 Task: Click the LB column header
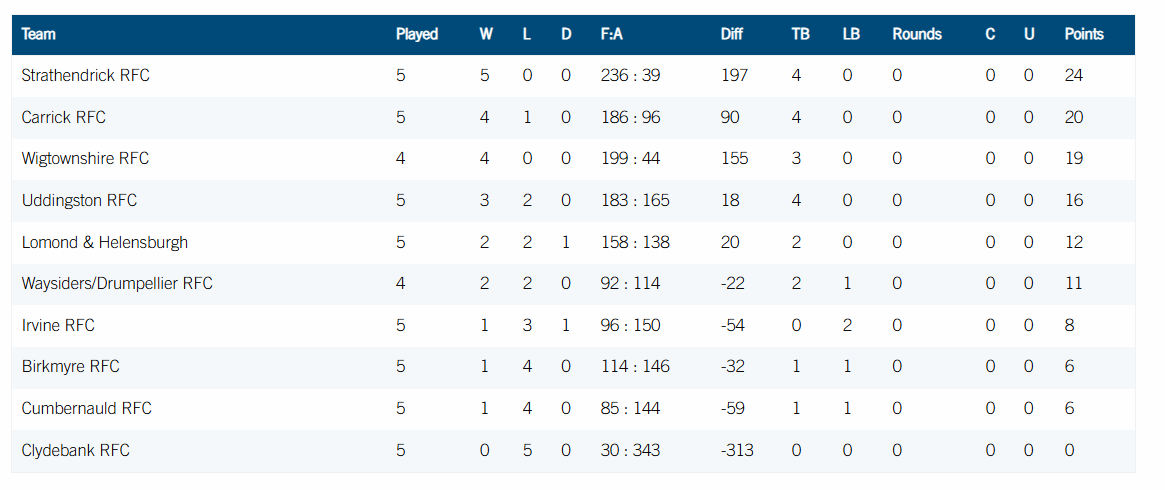[x=851, y=34]
